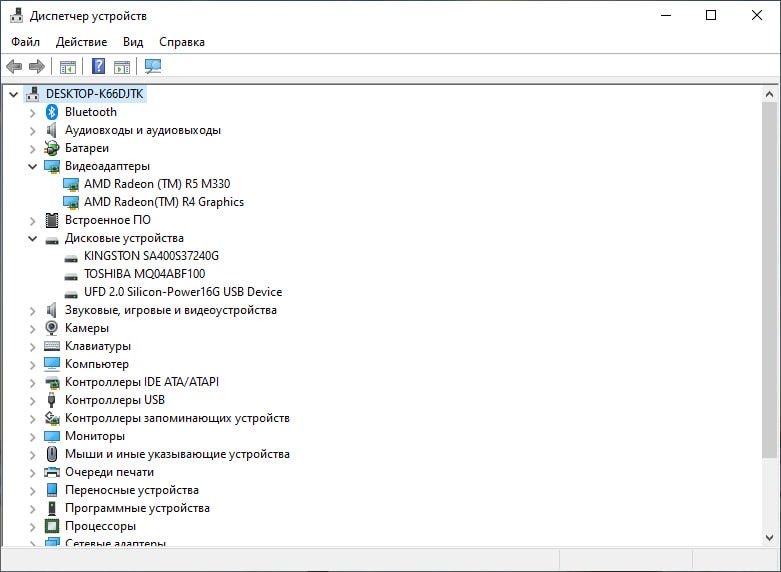Click the Компьютер monitor icon
The width and height of the screenshot is (781, 572).
(x=52, y=364)
